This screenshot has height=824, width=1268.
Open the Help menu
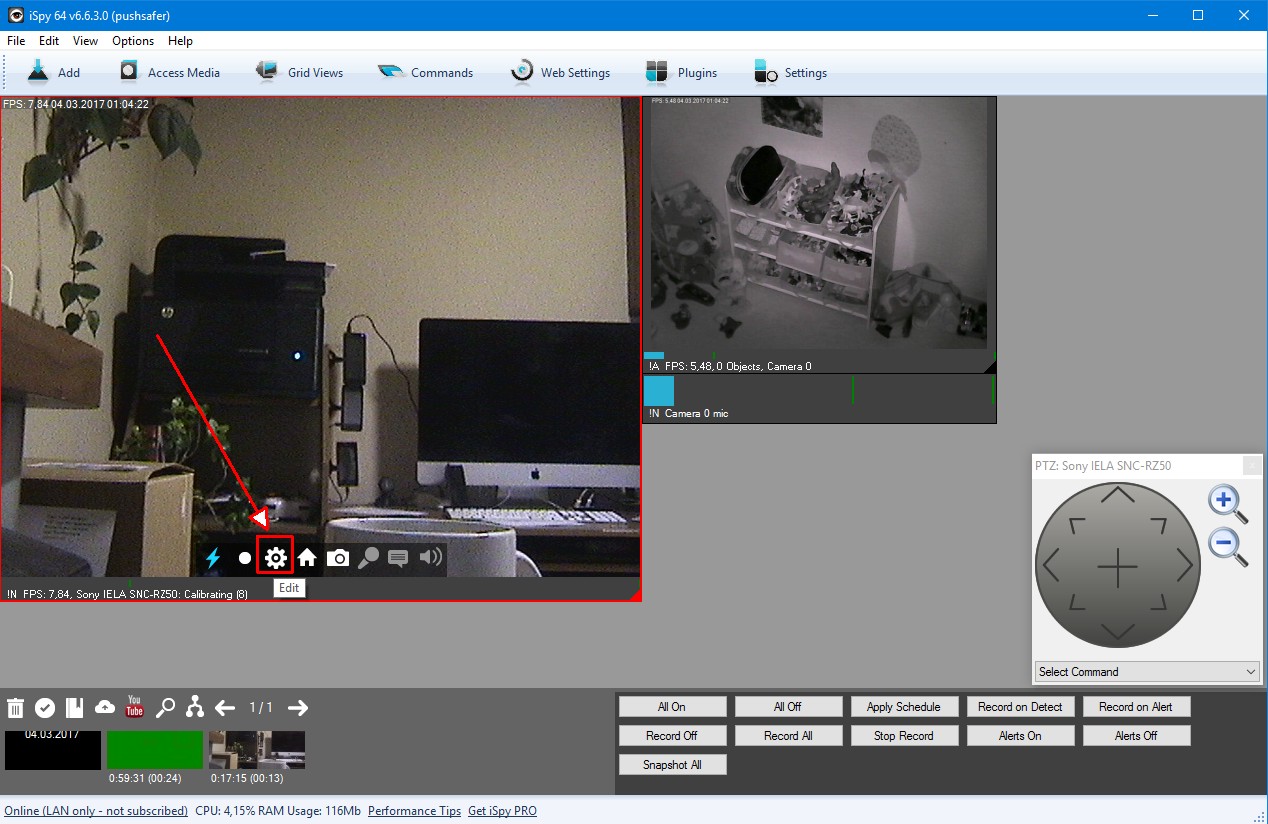click(x=180, y=41)
